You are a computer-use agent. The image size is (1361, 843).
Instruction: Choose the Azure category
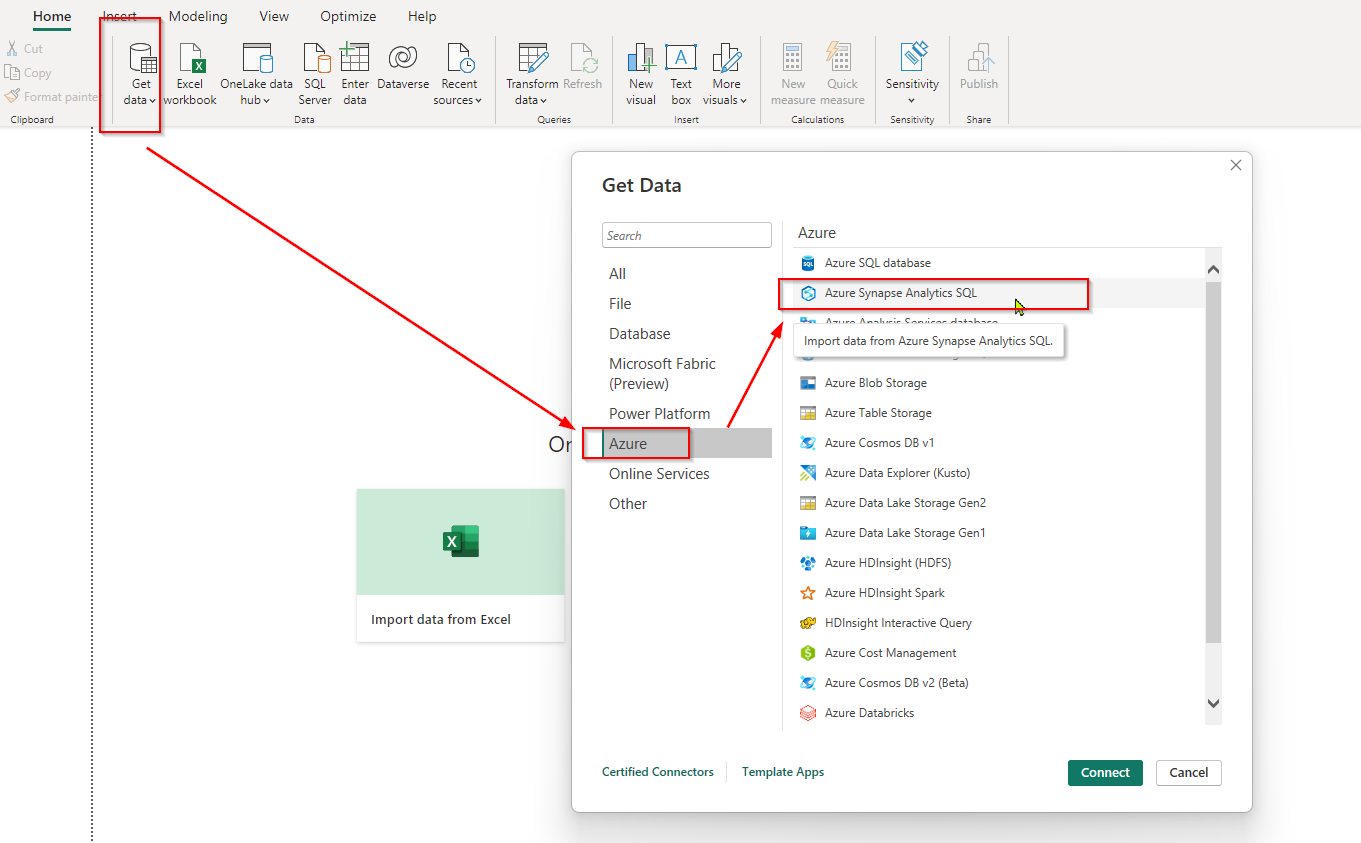pyautogui.click(x=687, y=443)
